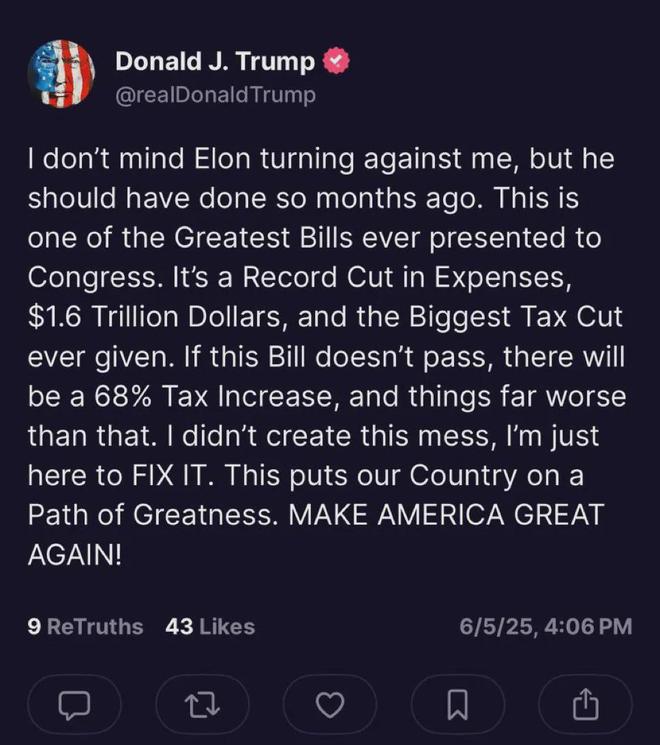The width and height of the screenshot is (660, 745).
Task: Bookmark this post
Action: click(x=457, y=706)
